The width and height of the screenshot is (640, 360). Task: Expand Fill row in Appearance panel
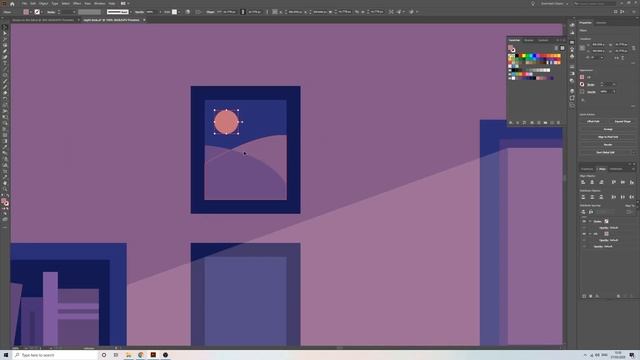(x=589, y=234)
